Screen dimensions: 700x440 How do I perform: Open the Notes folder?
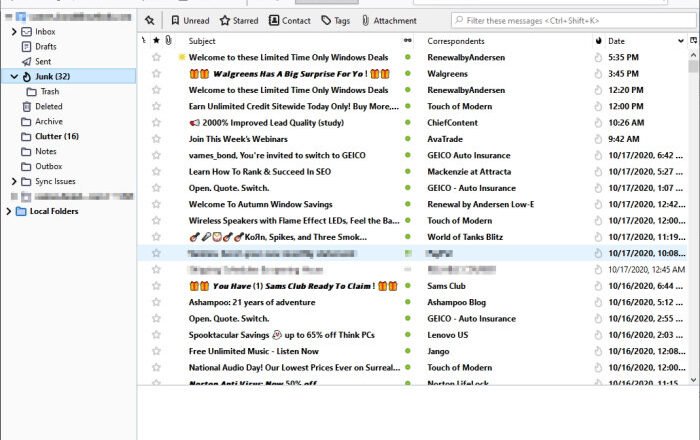tap(46, 151)
